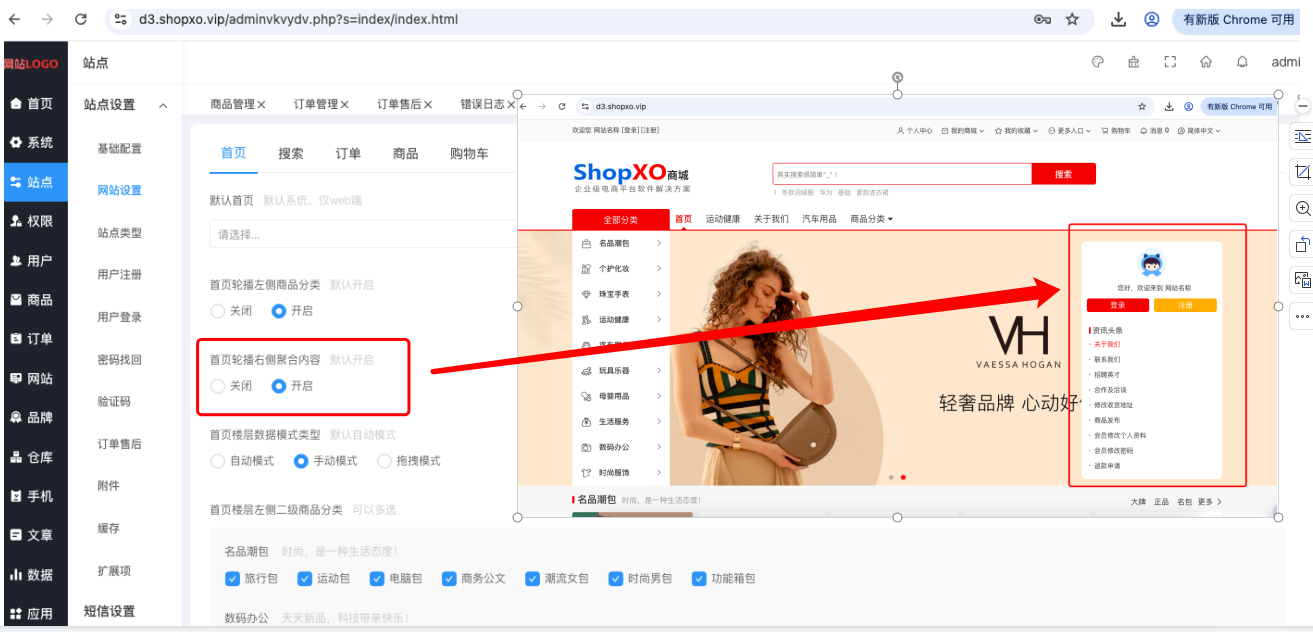Uncheck the 旅行包 checkbox
1313x632 pixels.
pos(233,578)
